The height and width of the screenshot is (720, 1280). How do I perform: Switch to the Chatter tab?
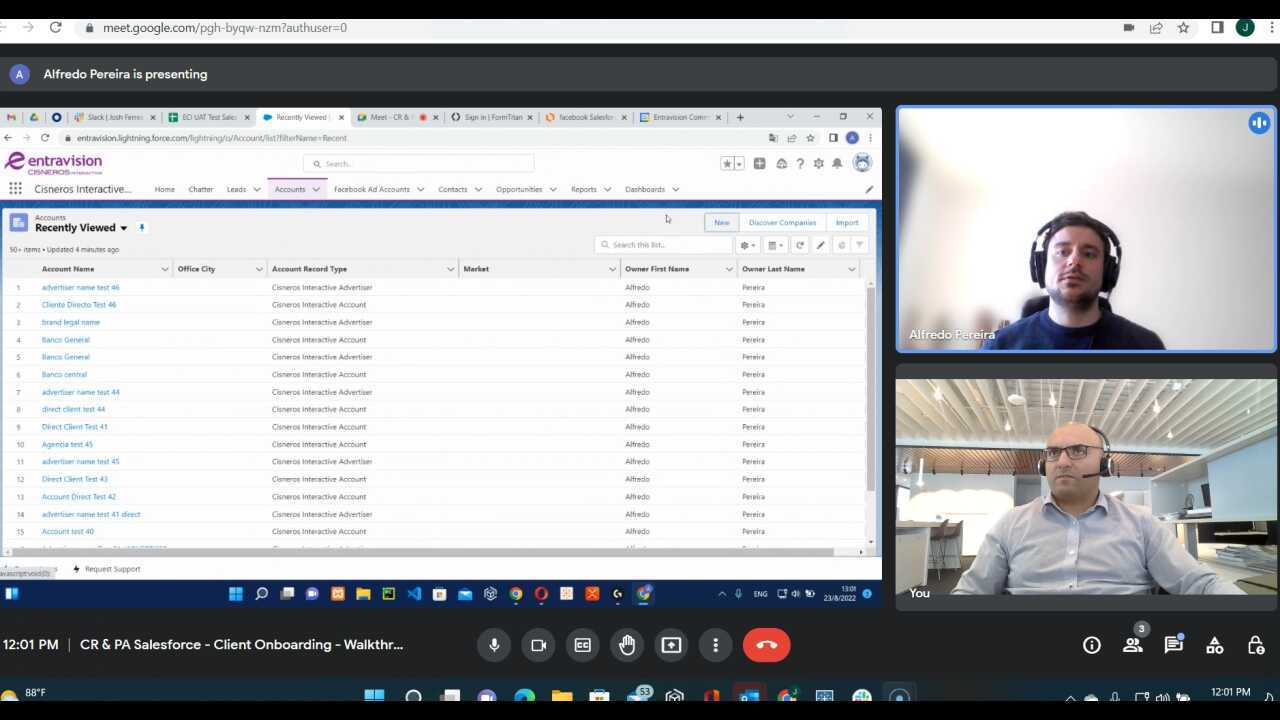point(200,189)
